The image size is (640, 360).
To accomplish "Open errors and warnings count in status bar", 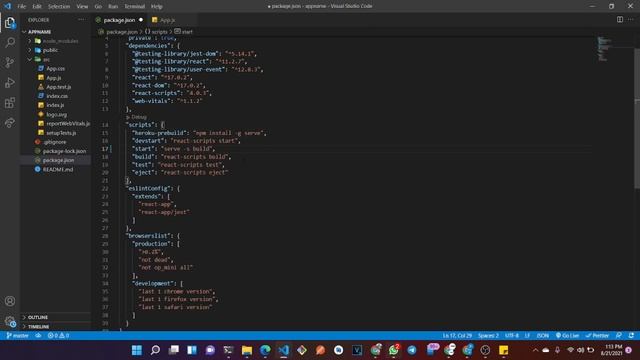I will coord(58,336).
